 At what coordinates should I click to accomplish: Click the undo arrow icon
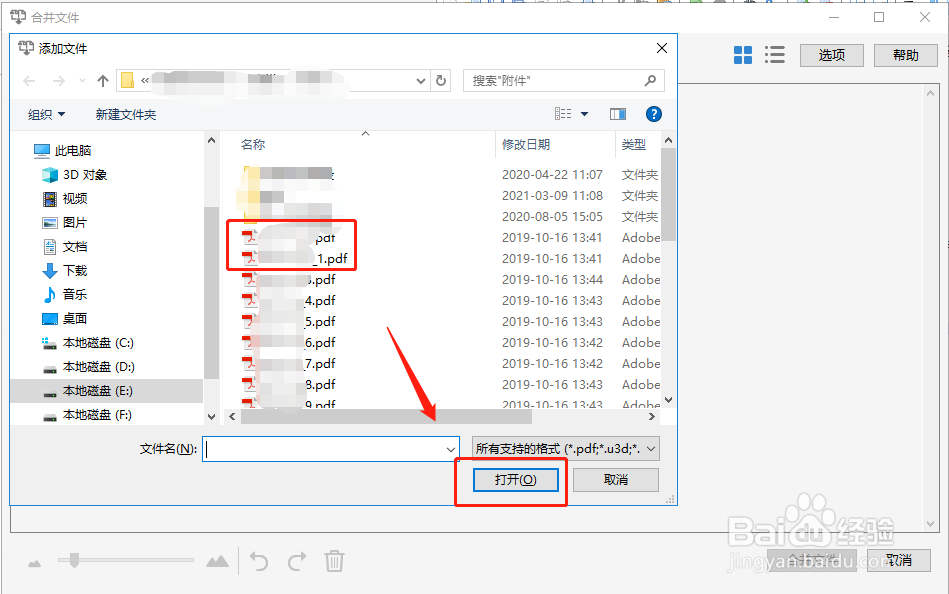click(258, 561)
